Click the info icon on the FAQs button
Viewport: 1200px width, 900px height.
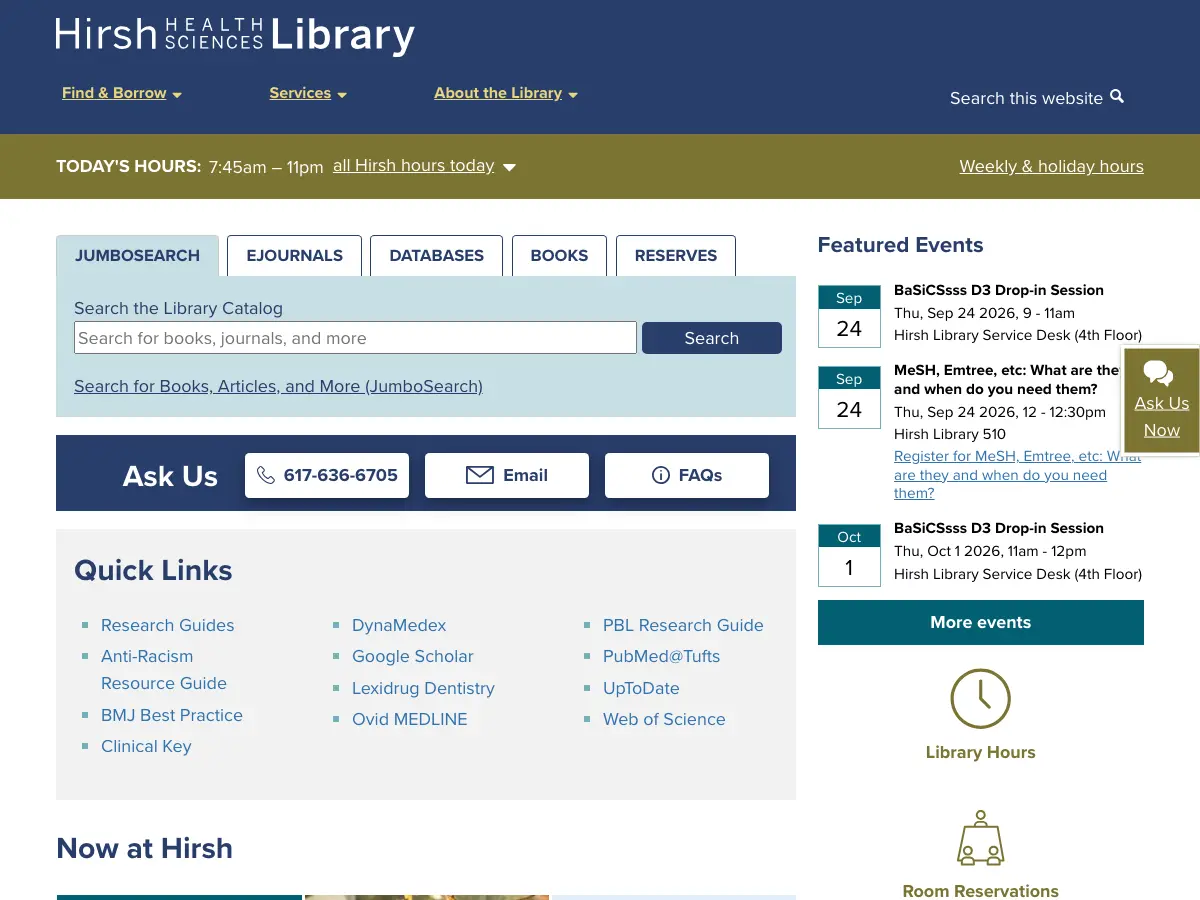pyautogui.click(x=660, y=475)
